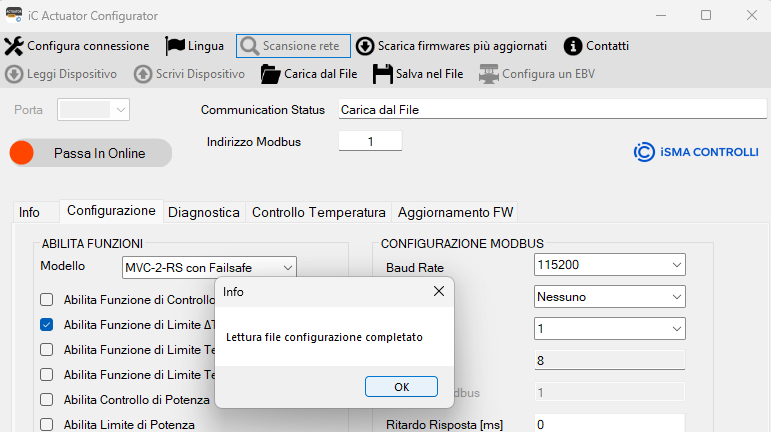Image resolution: width=771 pixels, height=432 pixels.
Task: Click the Scarica firmwares download icon
Action: (x=365, y=46)
